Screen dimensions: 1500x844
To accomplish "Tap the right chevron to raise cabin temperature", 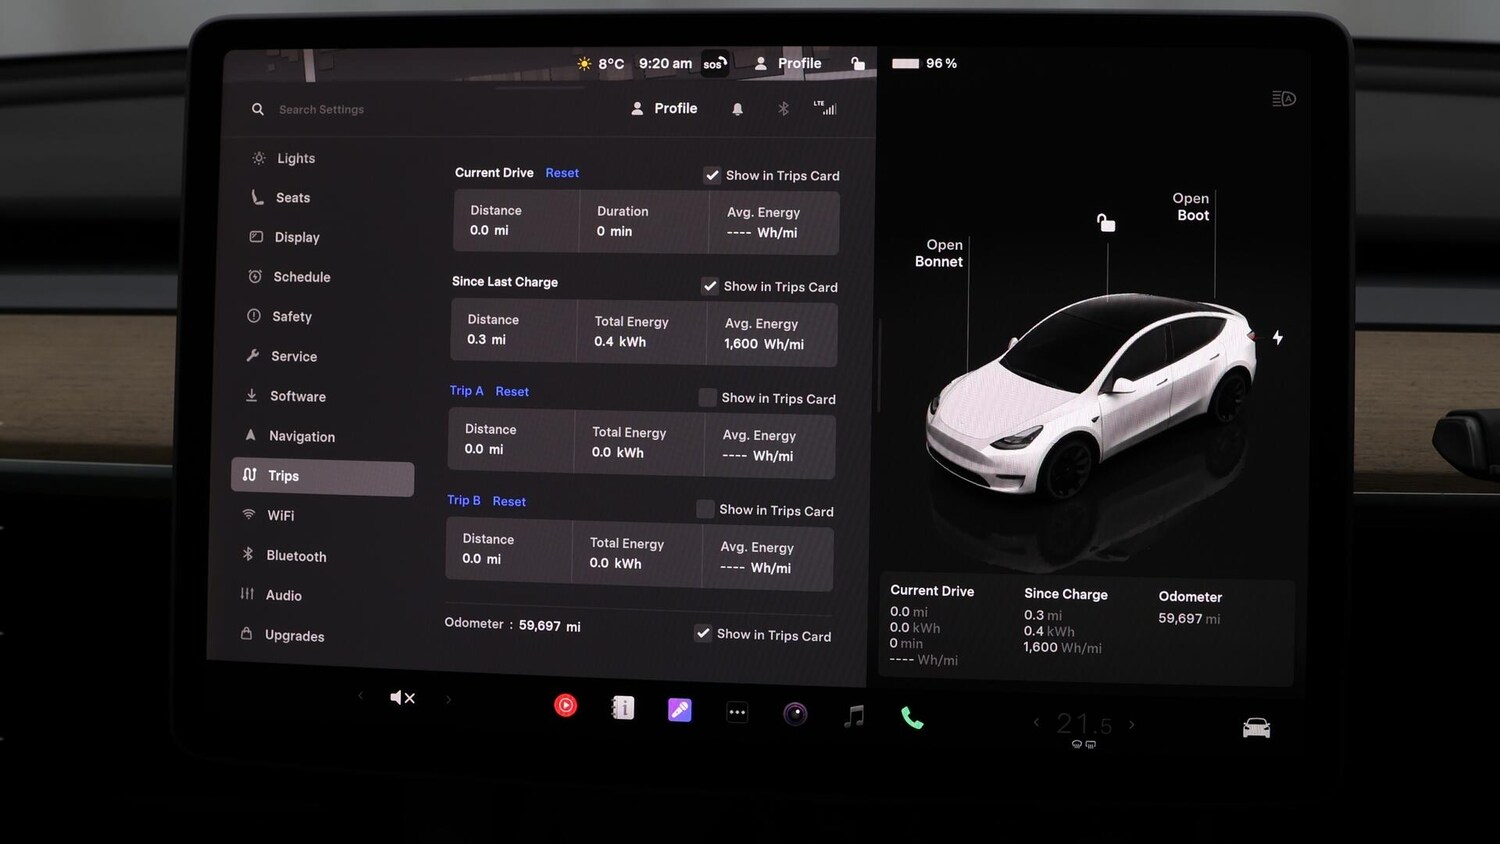I will pos(1132,723).
